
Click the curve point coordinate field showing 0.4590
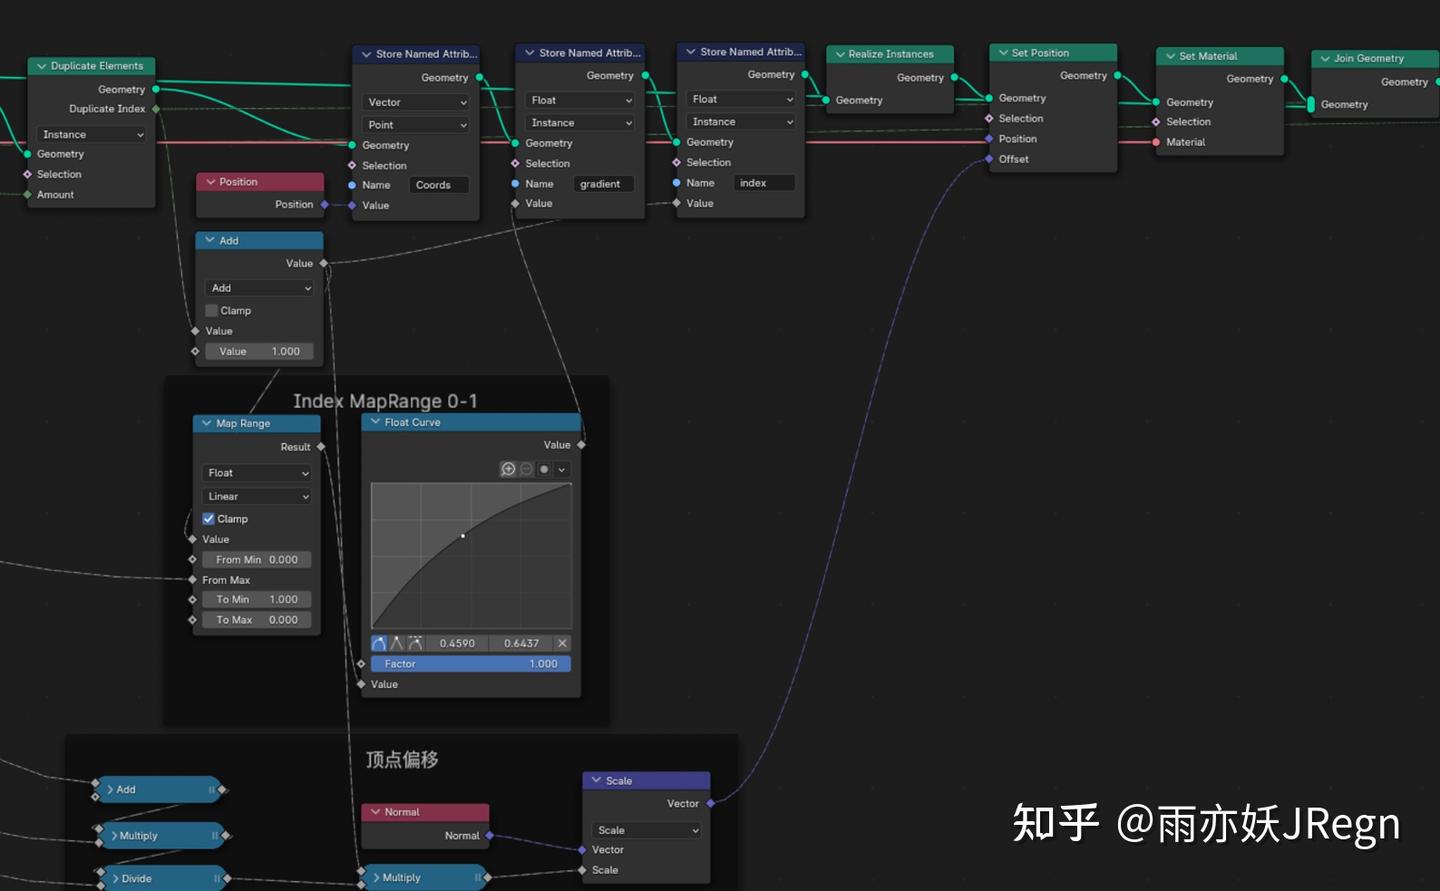(x=457, y=643)
